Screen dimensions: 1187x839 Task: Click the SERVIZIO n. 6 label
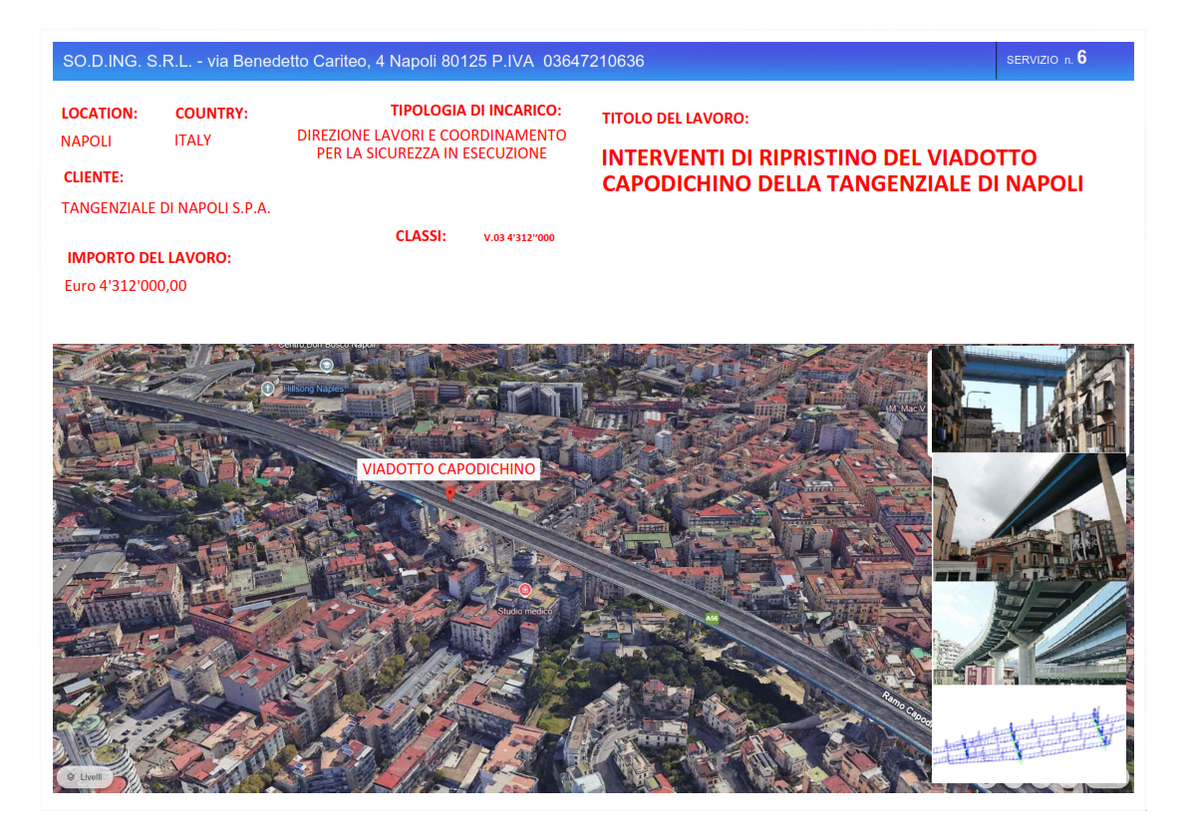point(1046,58)
